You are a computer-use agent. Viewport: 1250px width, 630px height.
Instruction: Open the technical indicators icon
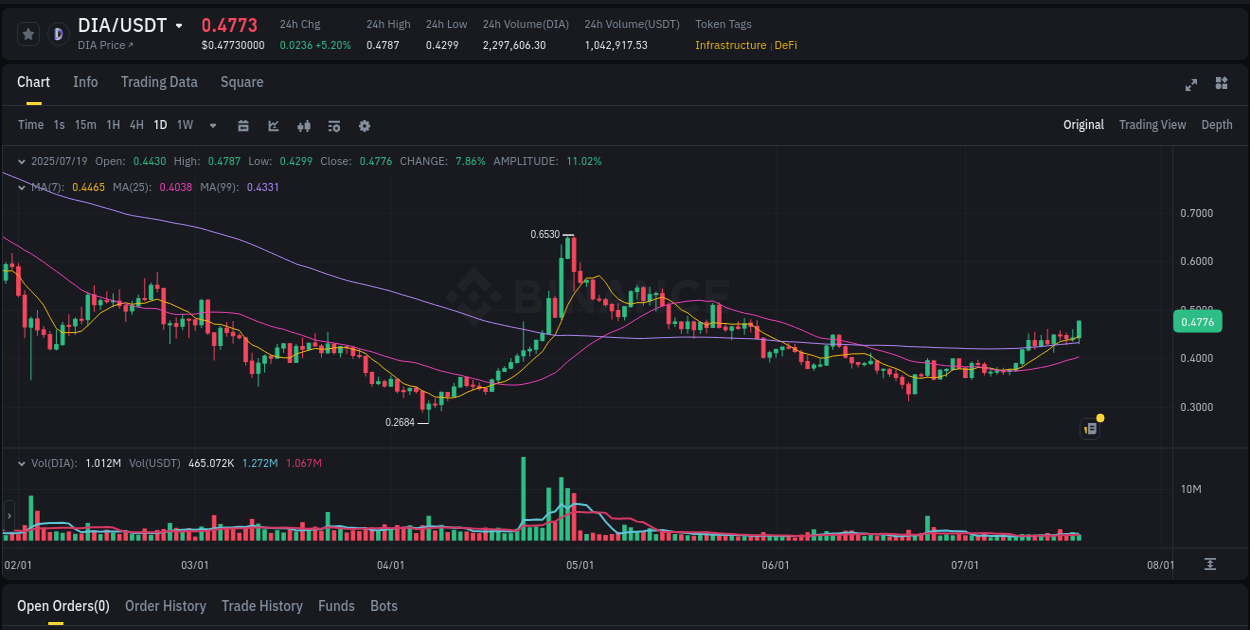(272, 125)
